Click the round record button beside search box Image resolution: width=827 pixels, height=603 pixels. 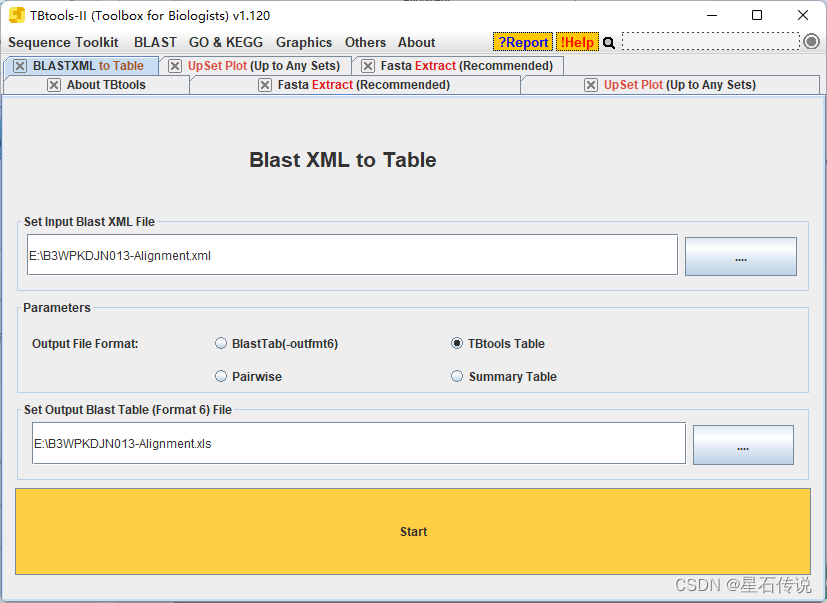pos(811,41)
